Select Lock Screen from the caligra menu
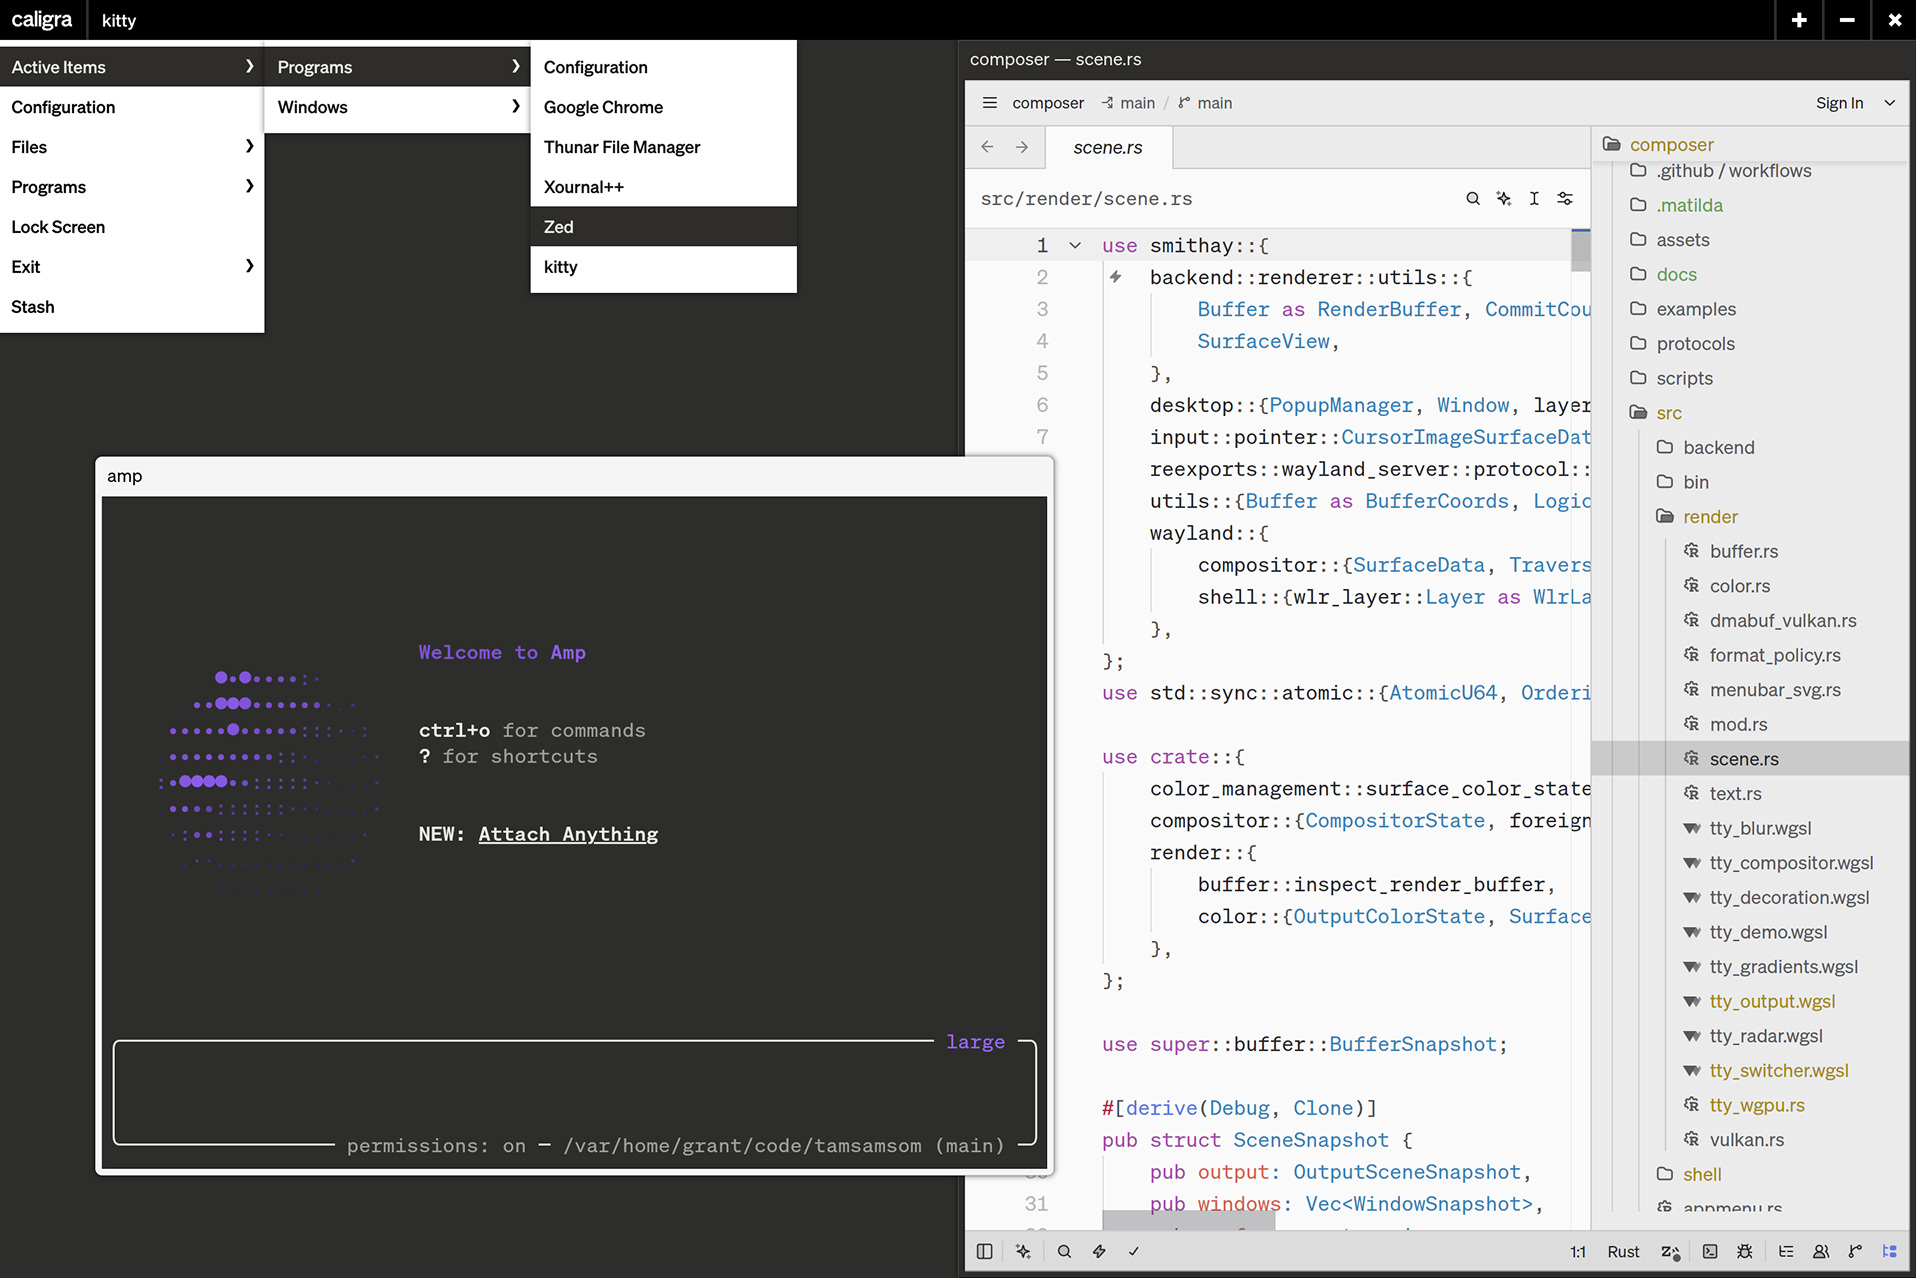Screen dimensions: 1916x1278 pos(132,227)
